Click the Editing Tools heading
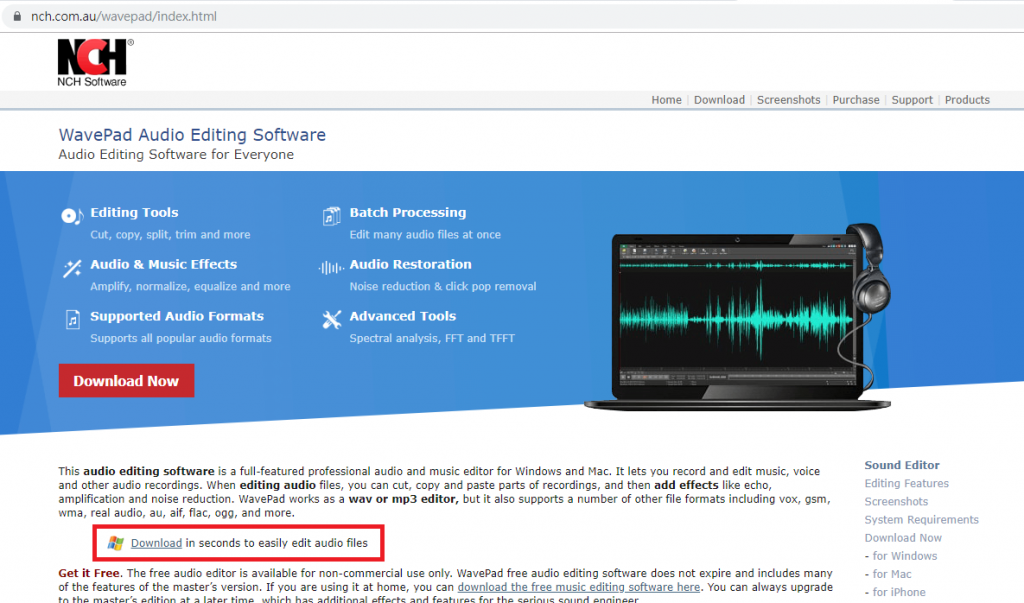The height and width of the screenshot is (603, 1024). pos(134,212)
